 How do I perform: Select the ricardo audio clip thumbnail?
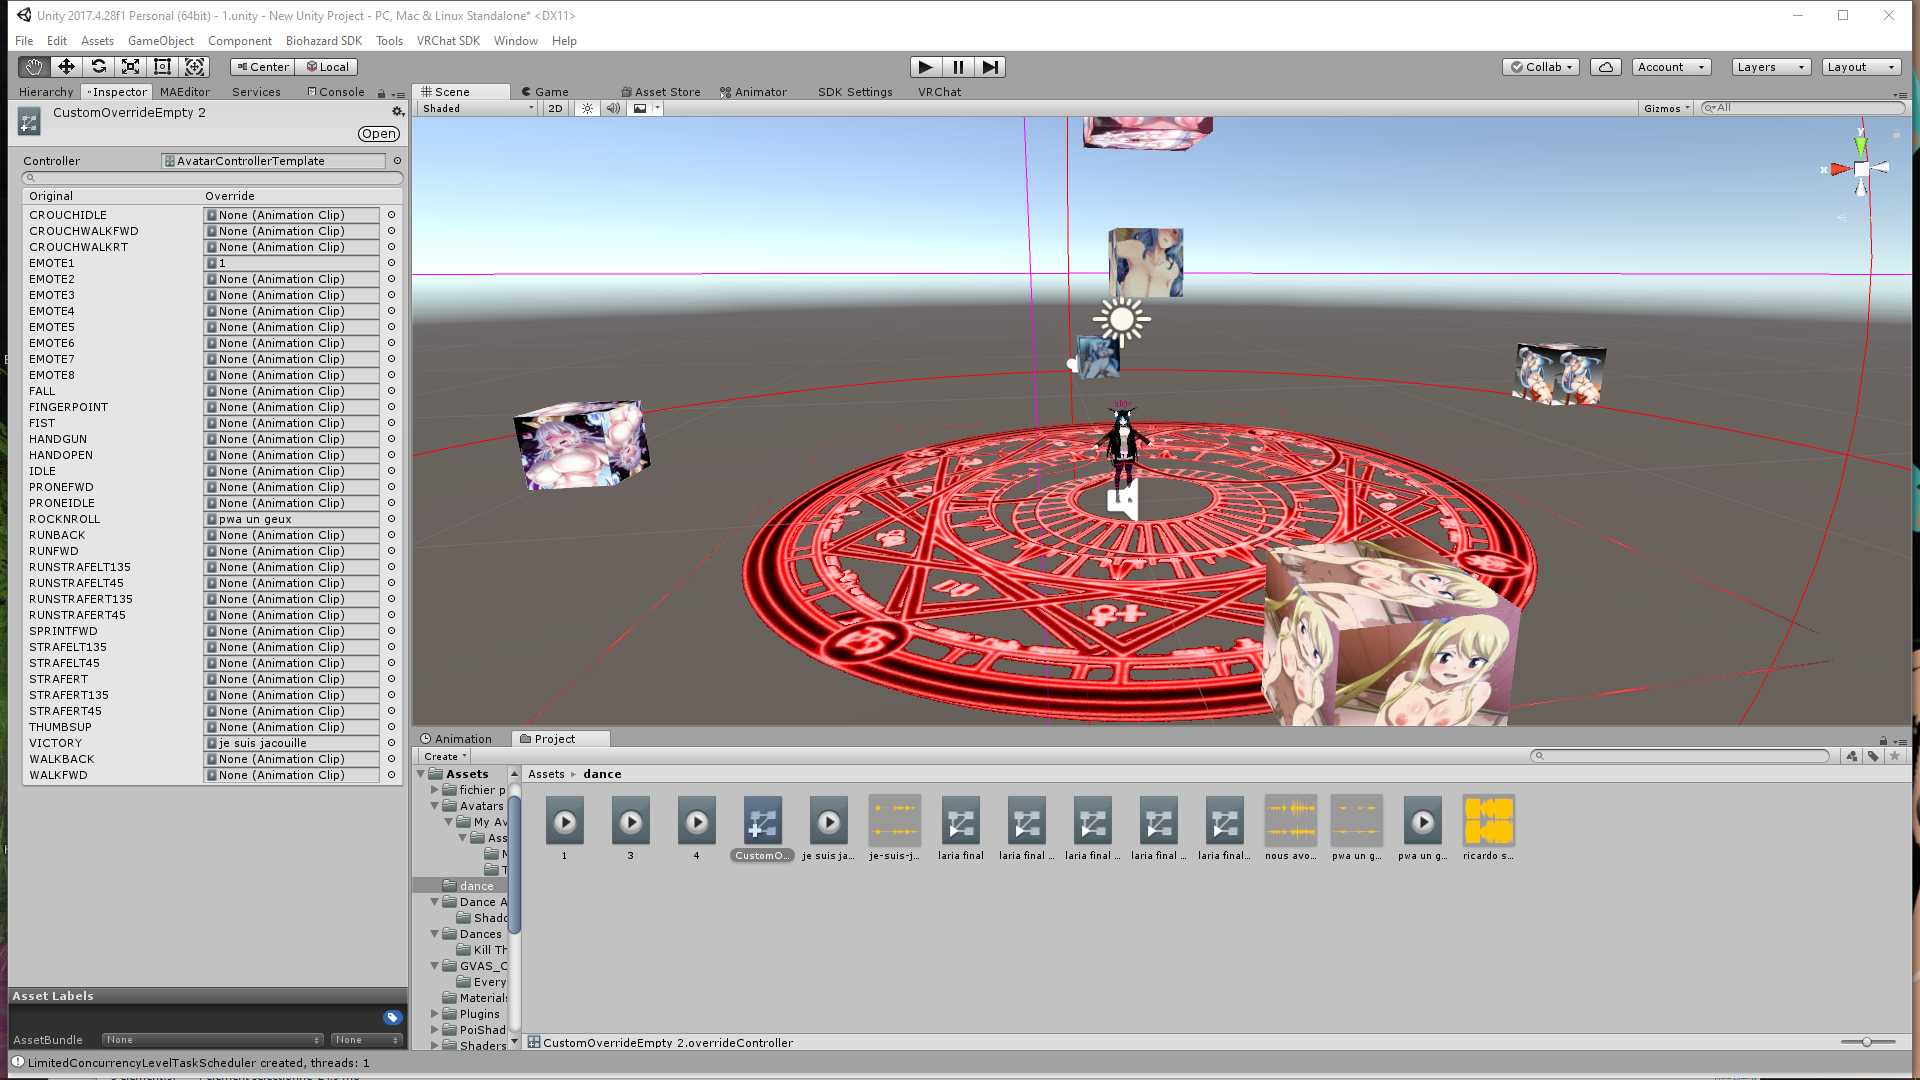1488,822
